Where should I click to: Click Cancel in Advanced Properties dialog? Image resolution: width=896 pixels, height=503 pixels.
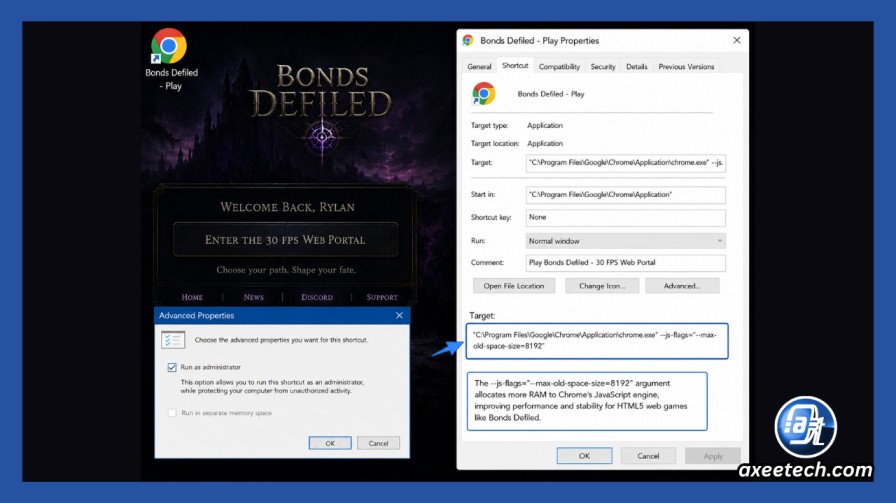pyautogui.click(x=378, y=443)
